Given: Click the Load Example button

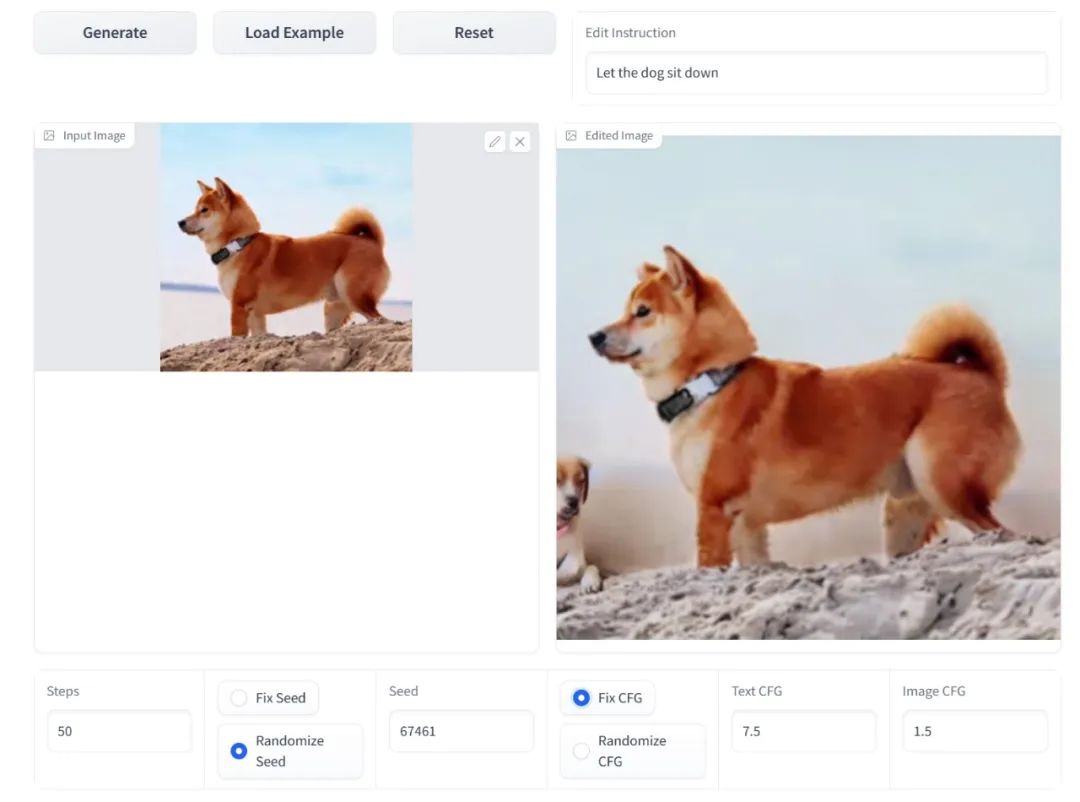Looking at the screenshot, I should 294,33.
